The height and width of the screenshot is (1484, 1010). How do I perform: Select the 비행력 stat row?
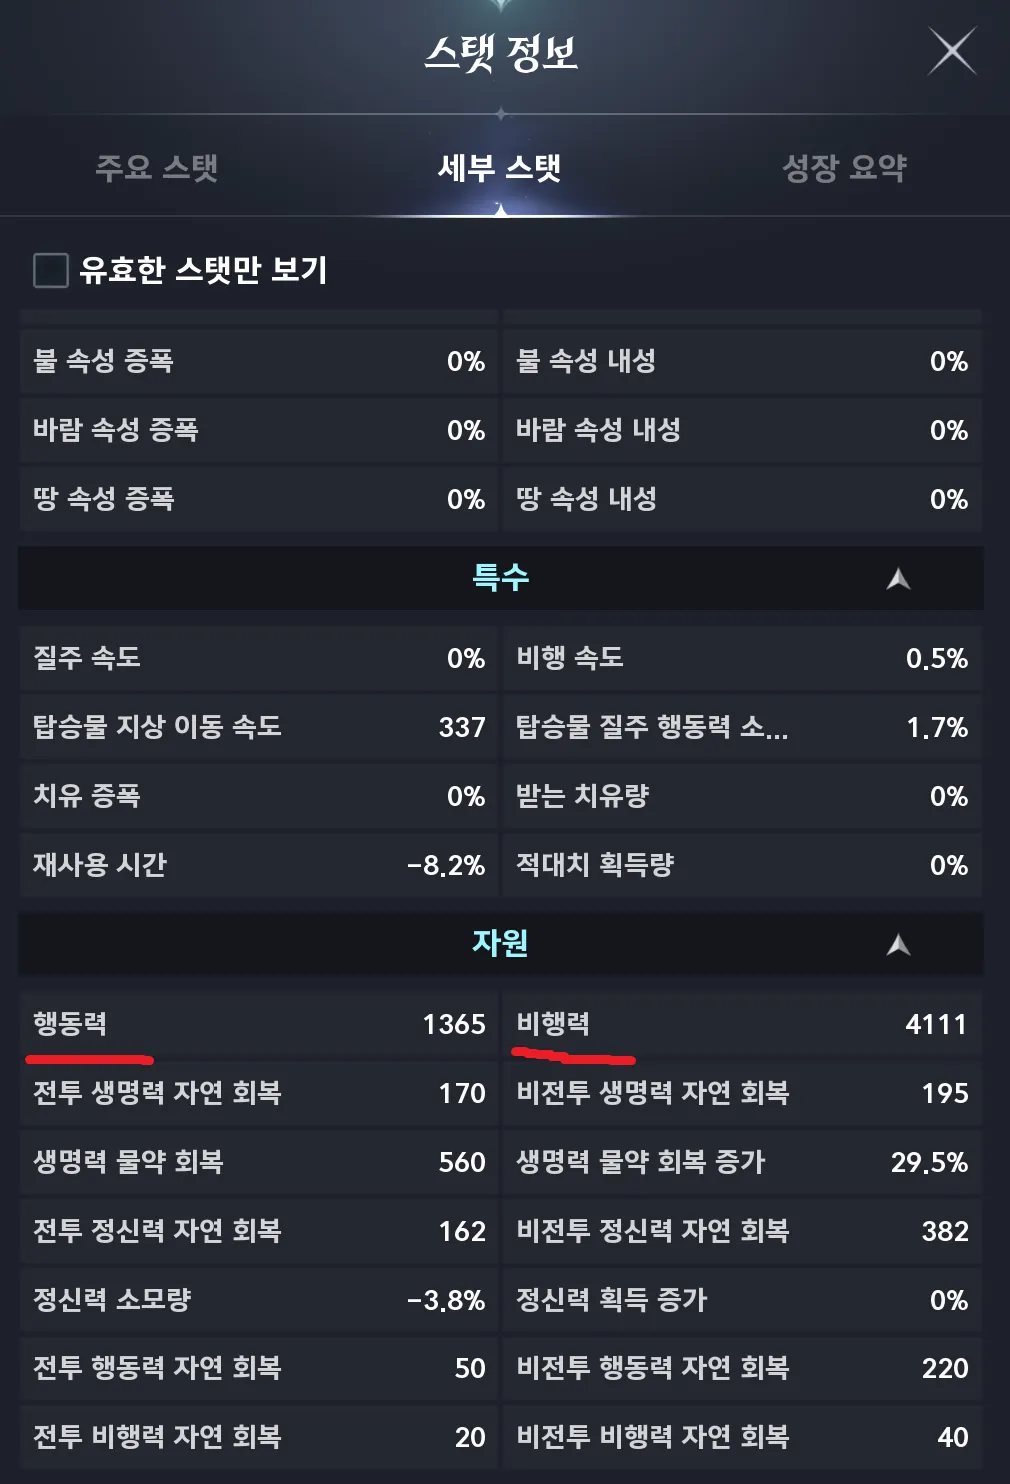click(740, 1022)
